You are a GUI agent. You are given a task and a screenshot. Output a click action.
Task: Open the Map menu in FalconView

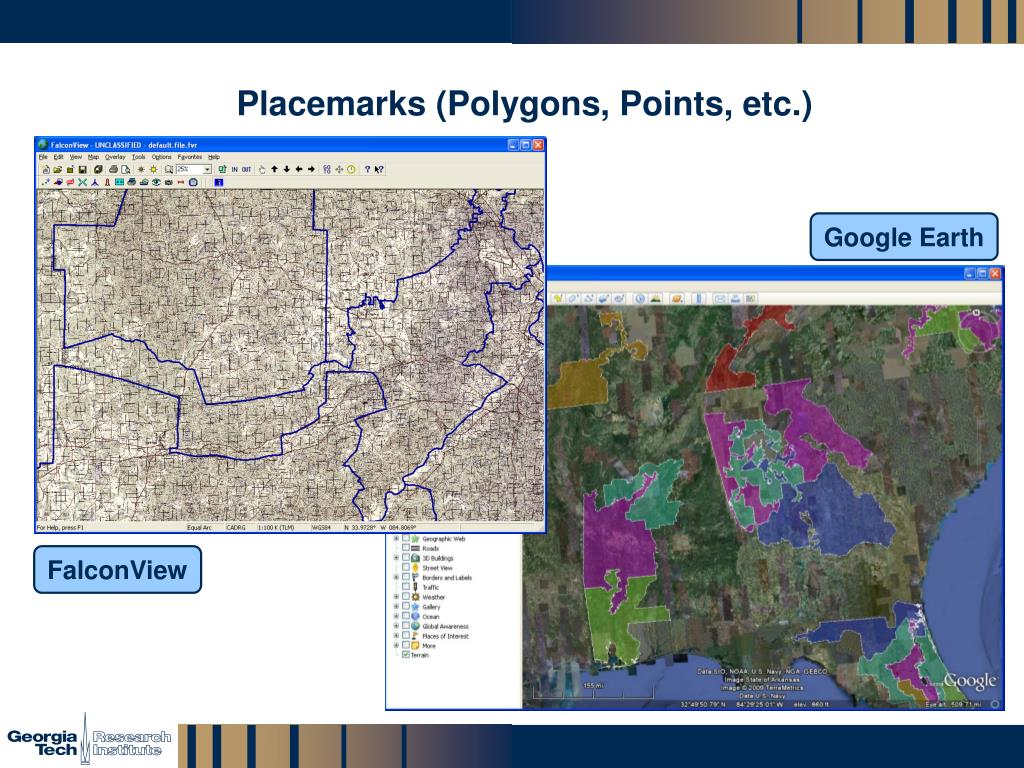coord(93,157)
